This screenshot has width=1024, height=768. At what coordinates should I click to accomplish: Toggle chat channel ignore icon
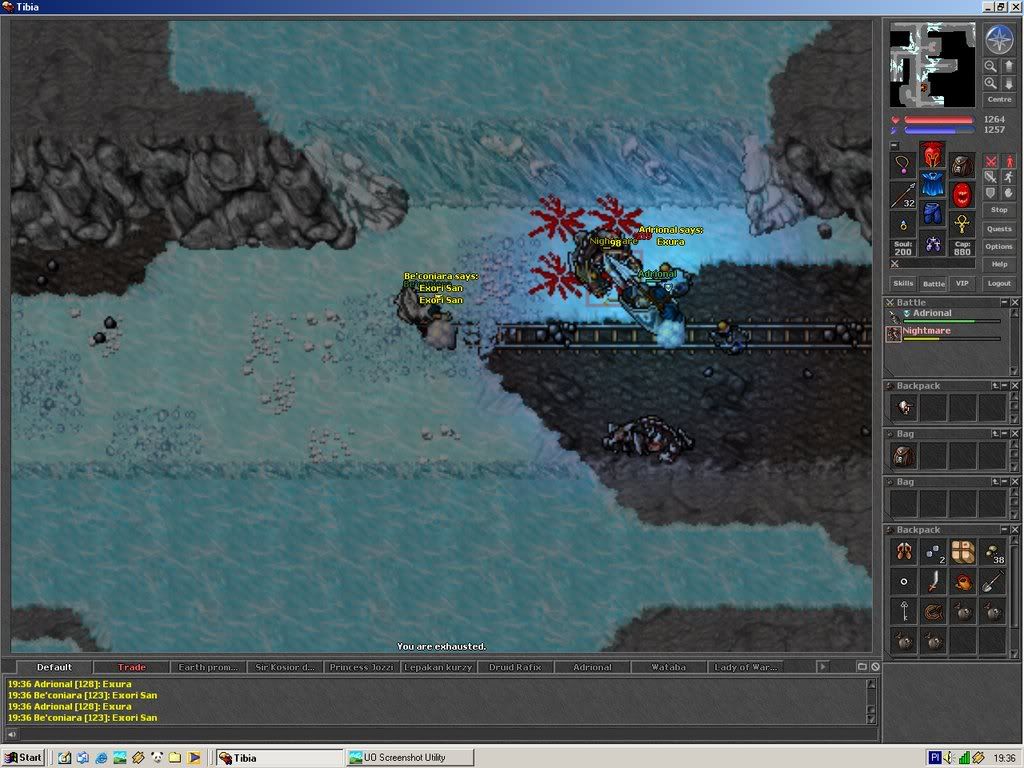tap(875, 667)
